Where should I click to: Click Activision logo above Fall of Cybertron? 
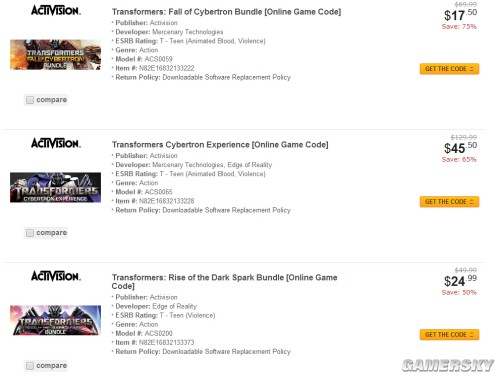56,10
